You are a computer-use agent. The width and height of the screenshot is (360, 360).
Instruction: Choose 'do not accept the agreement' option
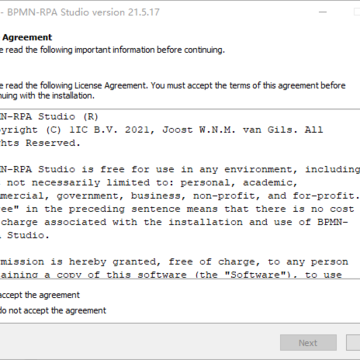[53, 311]
